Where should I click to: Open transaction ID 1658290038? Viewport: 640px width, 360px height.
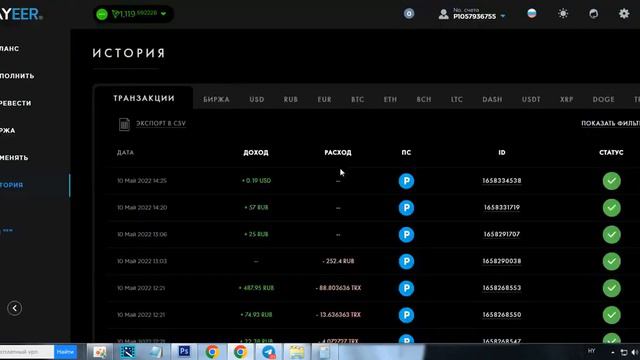502,261
